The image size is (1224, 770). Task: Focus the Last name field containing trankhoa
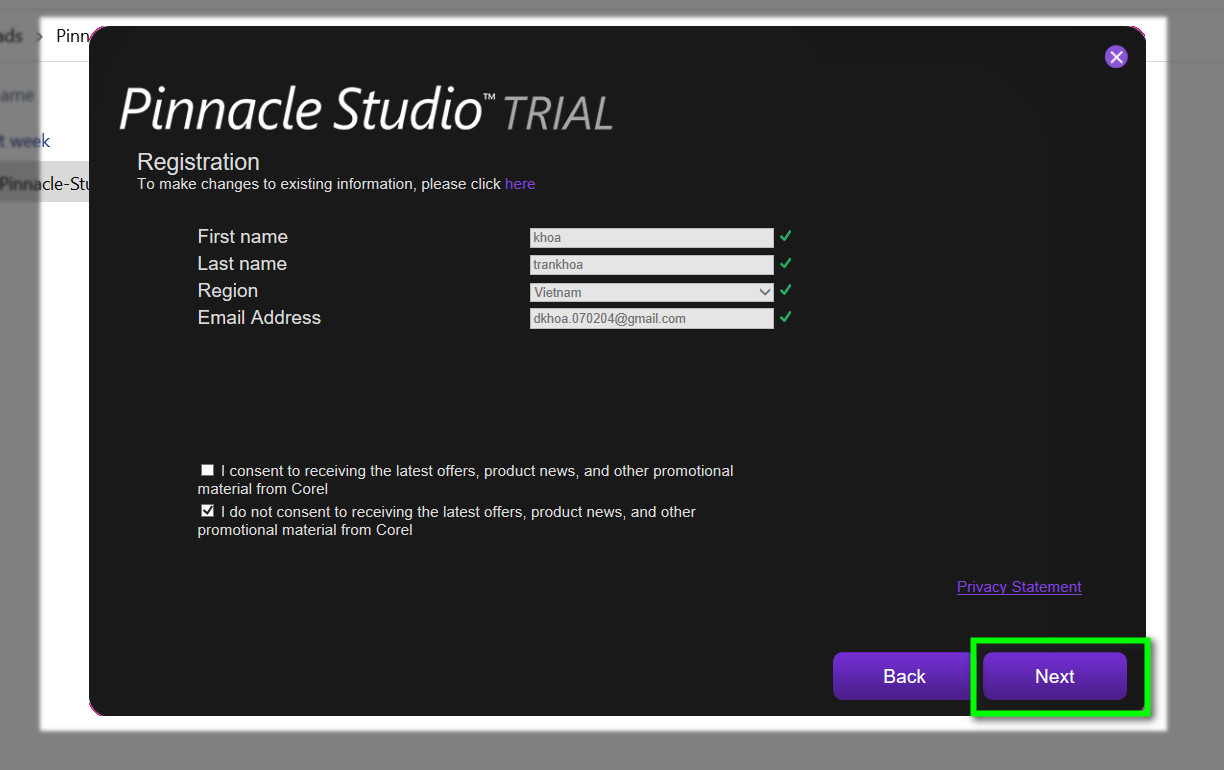[652, 265]
